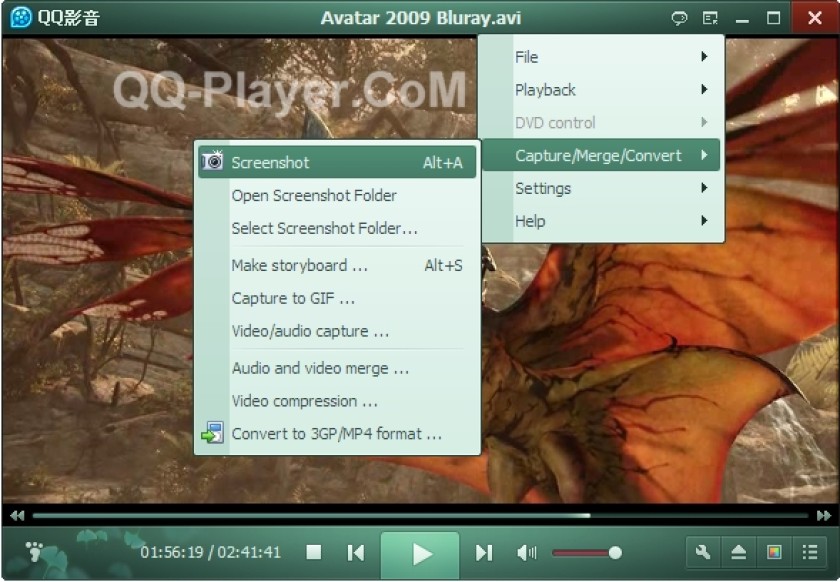Screen dimensions: 840x582
Task: Expand the Help submenu arrow
Action: [704, 220]
